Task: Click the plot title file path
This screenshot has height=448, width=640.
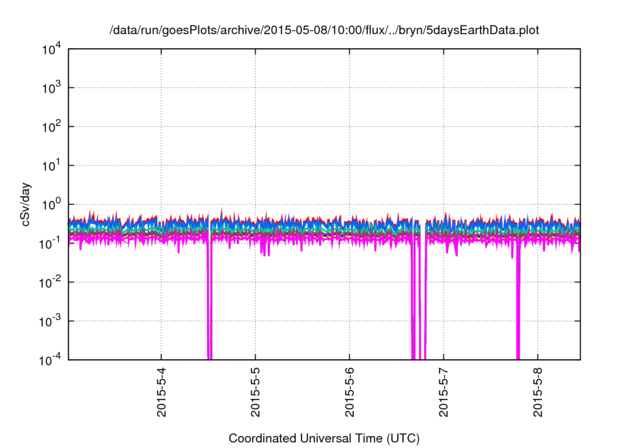Action: [324, 30]
